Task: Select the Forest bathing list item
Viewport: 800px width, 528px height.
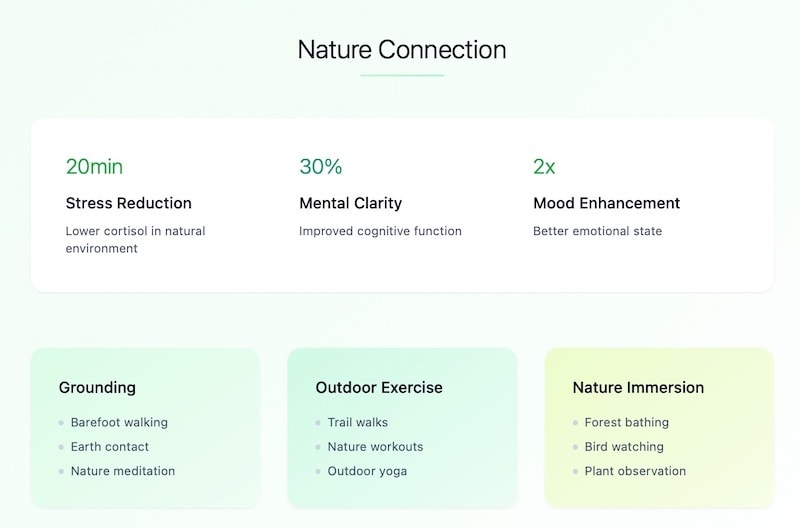Action: (627, 422)
